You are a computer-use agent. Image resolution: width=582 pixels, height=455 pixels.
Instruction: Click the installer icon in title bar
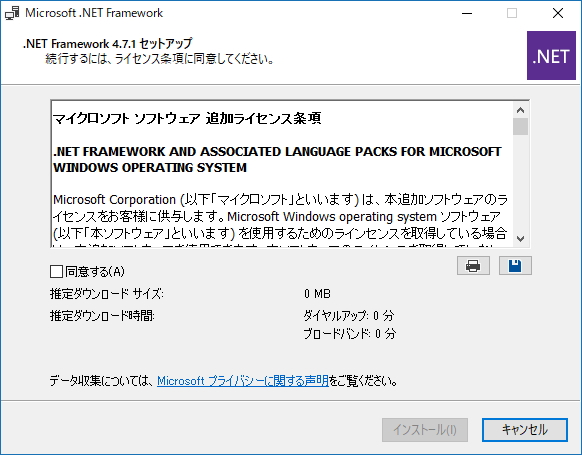click(12, 13)
